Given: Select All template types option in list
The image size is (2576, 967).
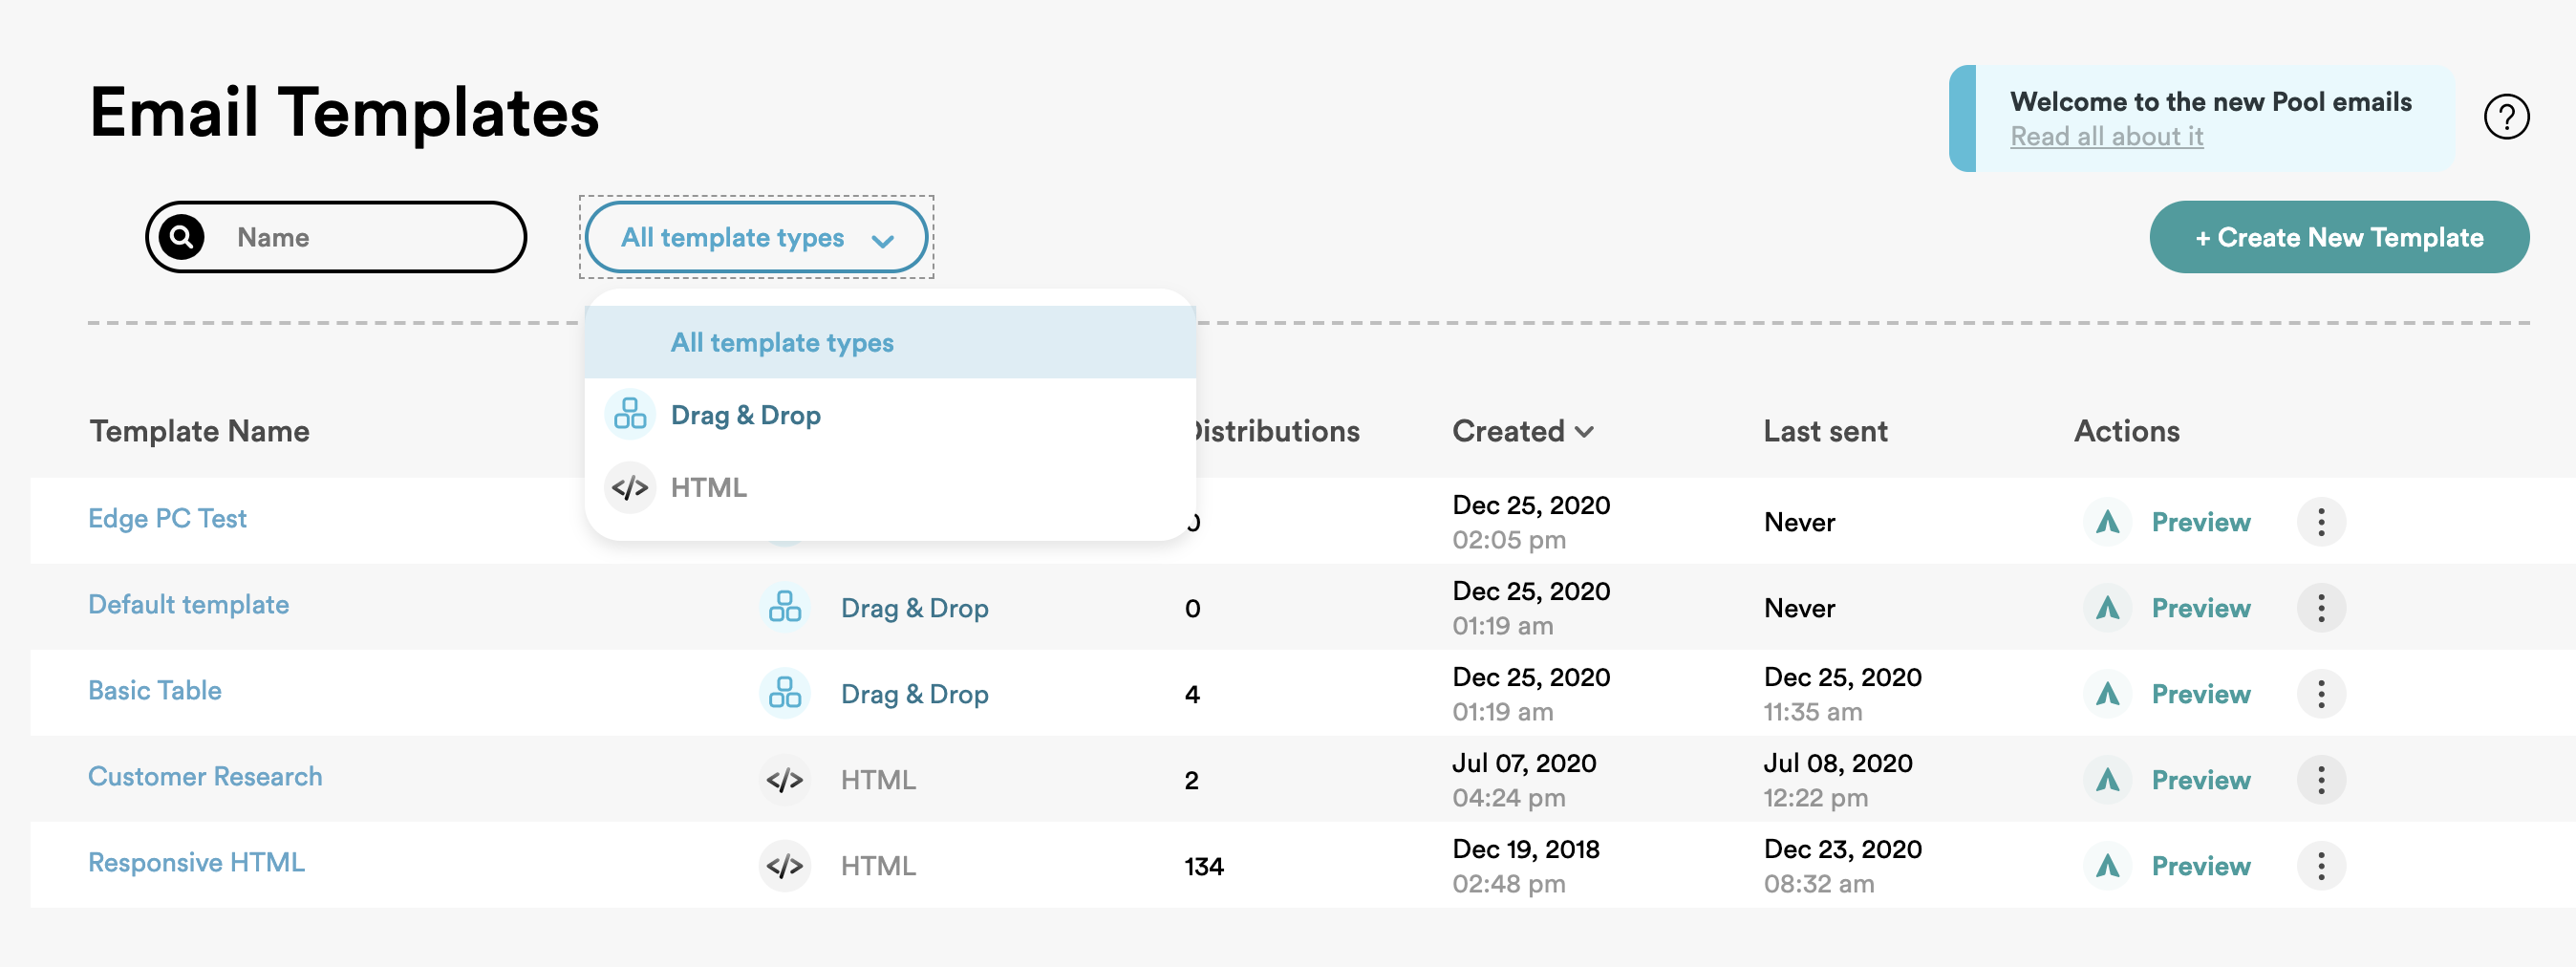Looking at the screenshot, I should [x=782, y=343].
